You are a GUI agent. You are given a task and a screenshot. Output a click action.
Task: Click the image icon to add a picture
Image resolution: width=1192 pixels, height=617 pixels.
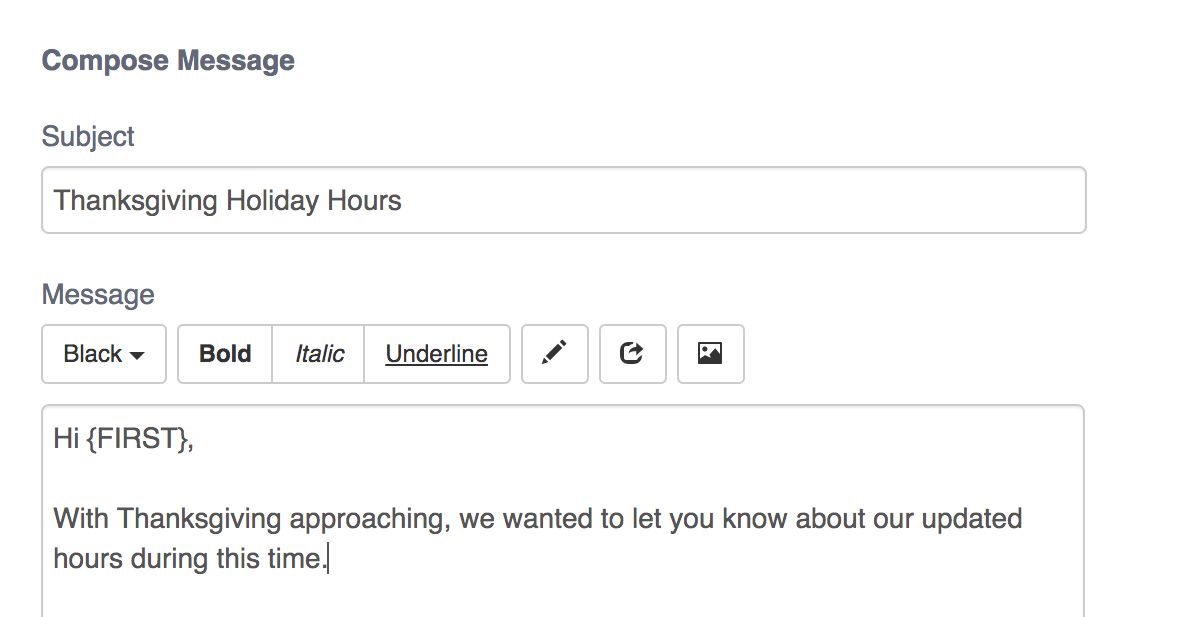point(710,353)
